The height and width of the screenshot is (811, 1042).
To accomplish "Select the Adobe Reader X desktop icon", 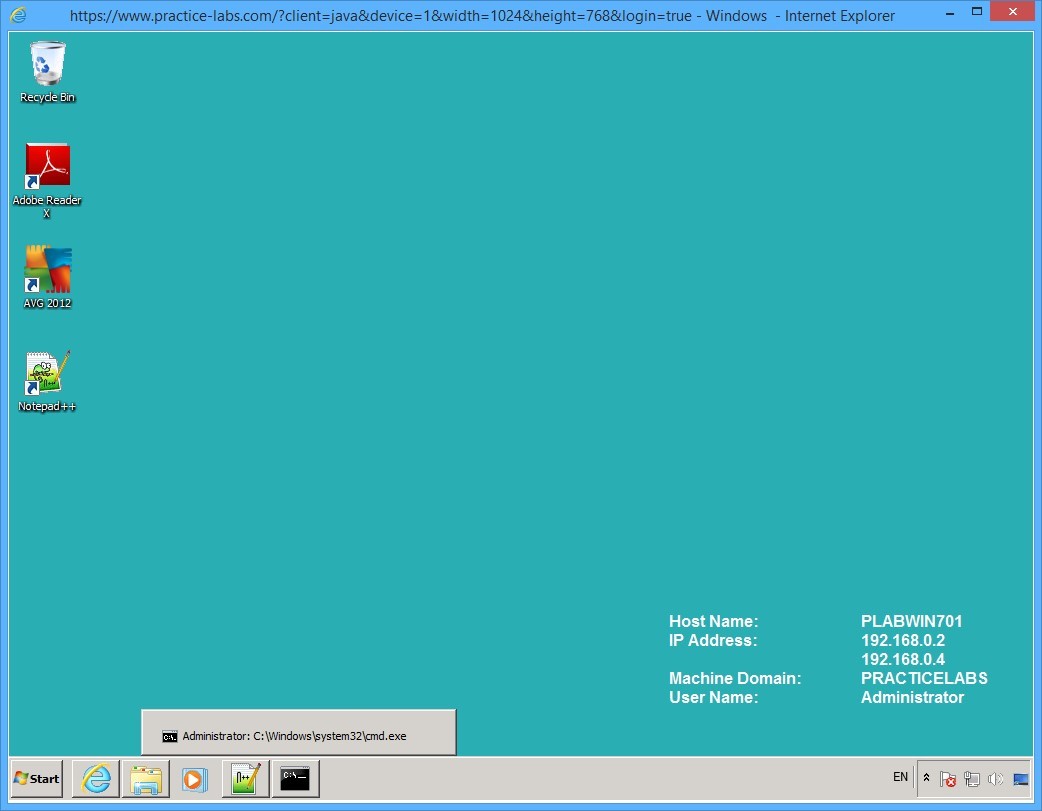I will (46, 165).
